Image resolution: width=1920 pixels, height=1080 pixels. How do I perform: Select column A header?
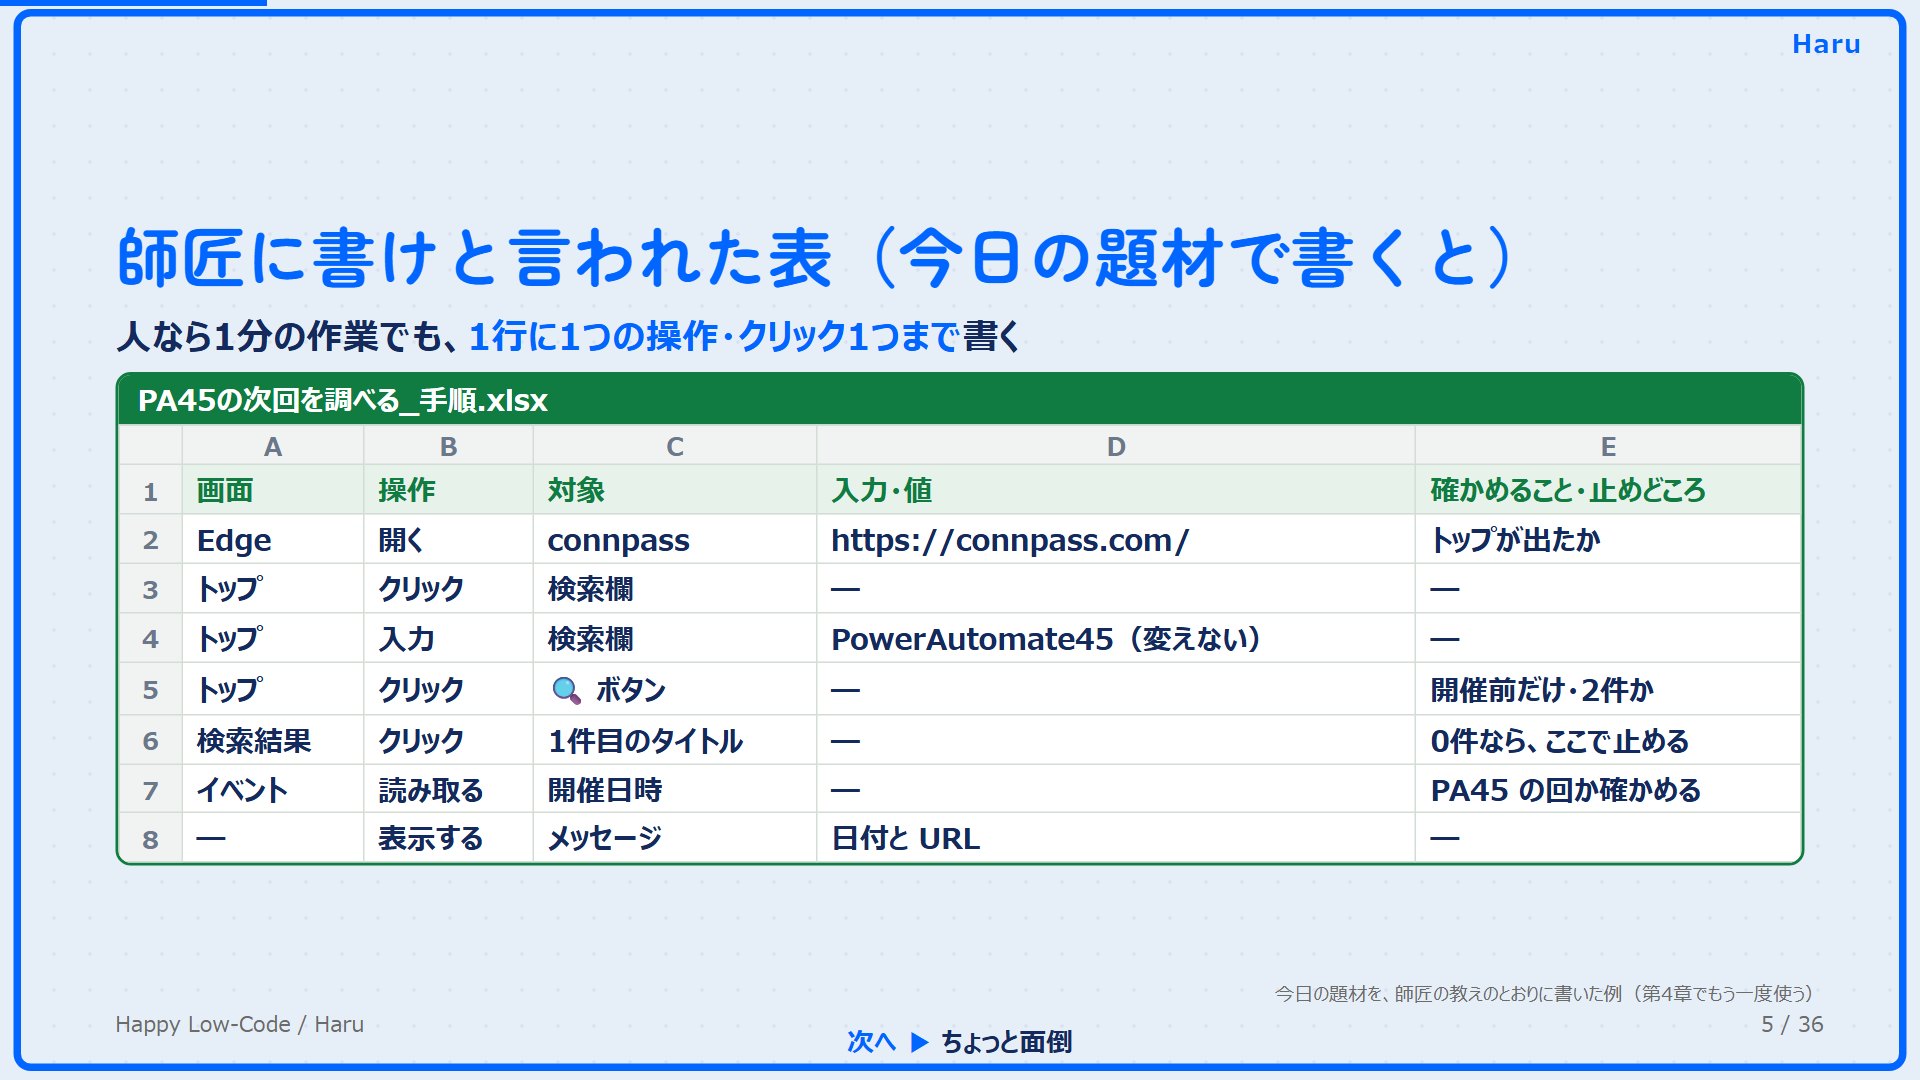[x=272, y=446]
